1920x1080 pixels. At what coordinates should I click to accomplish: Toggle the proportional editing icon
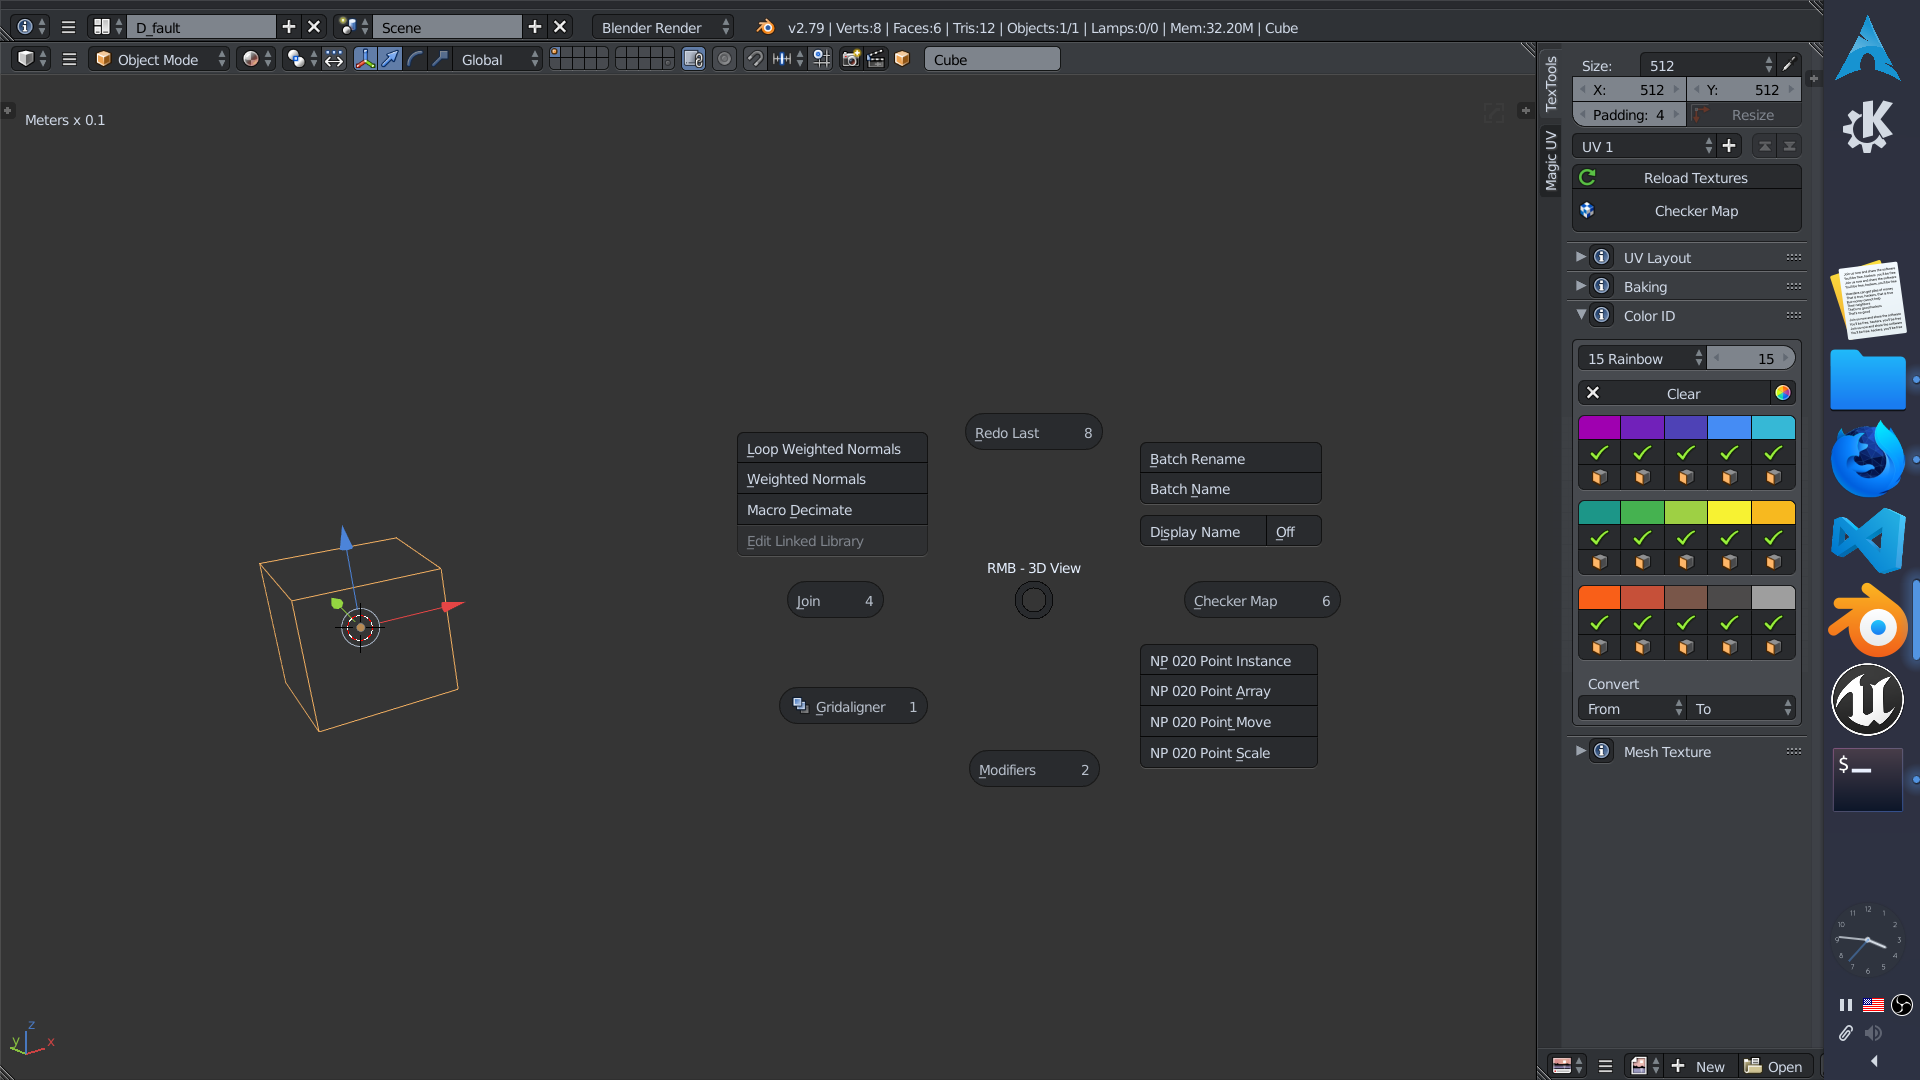click(725, 59)
